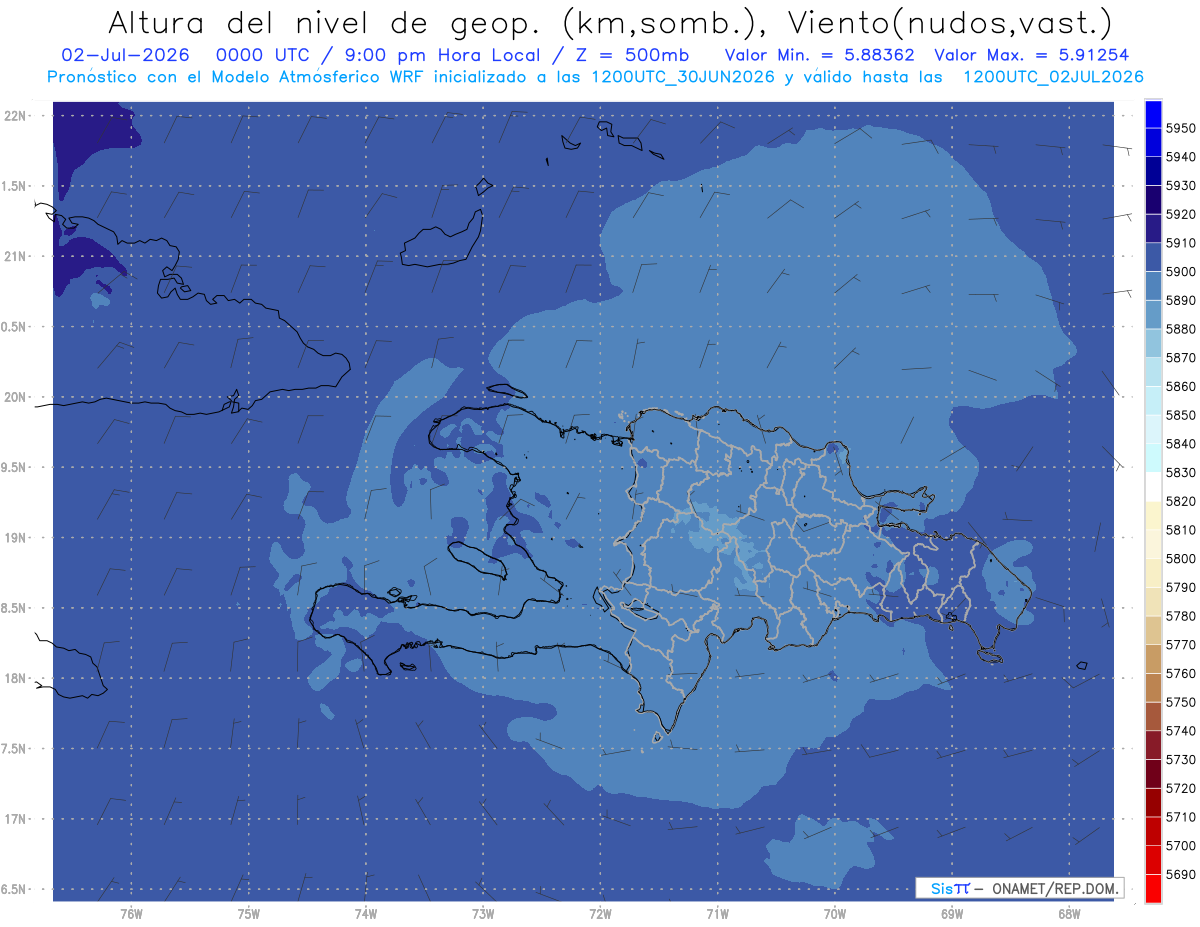
Task: Click the '18N' latitude label
Action: [15, 678]
